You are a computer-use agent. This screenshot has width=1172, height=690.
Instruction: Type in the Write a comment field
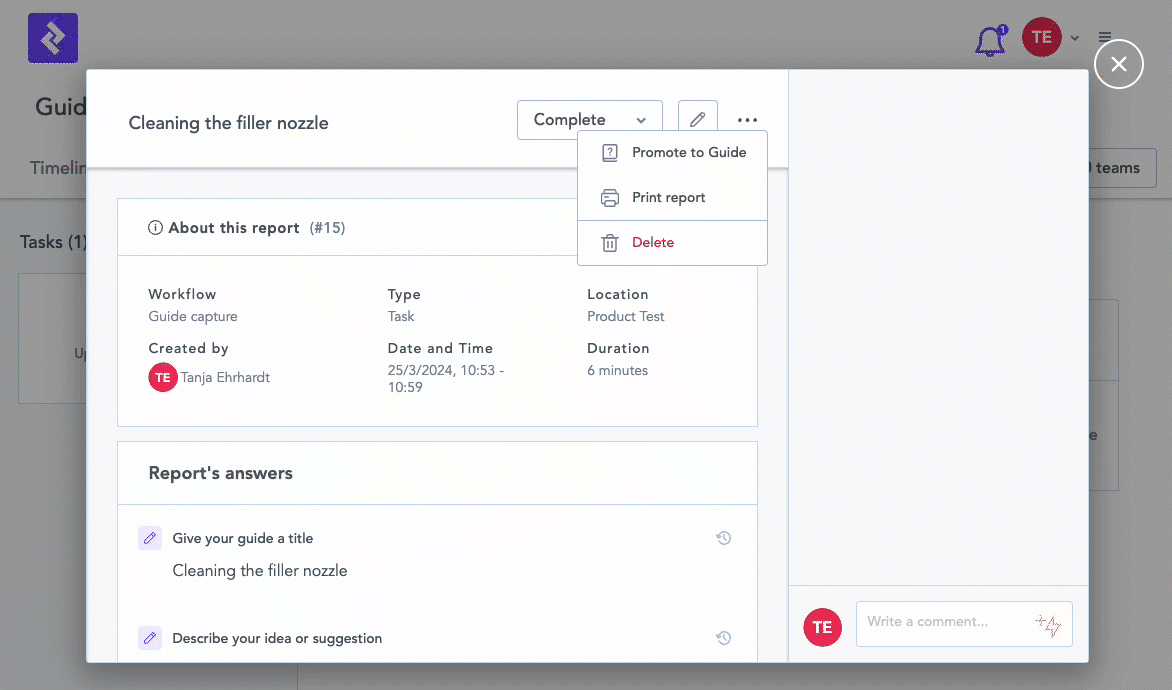click(945, 622)
